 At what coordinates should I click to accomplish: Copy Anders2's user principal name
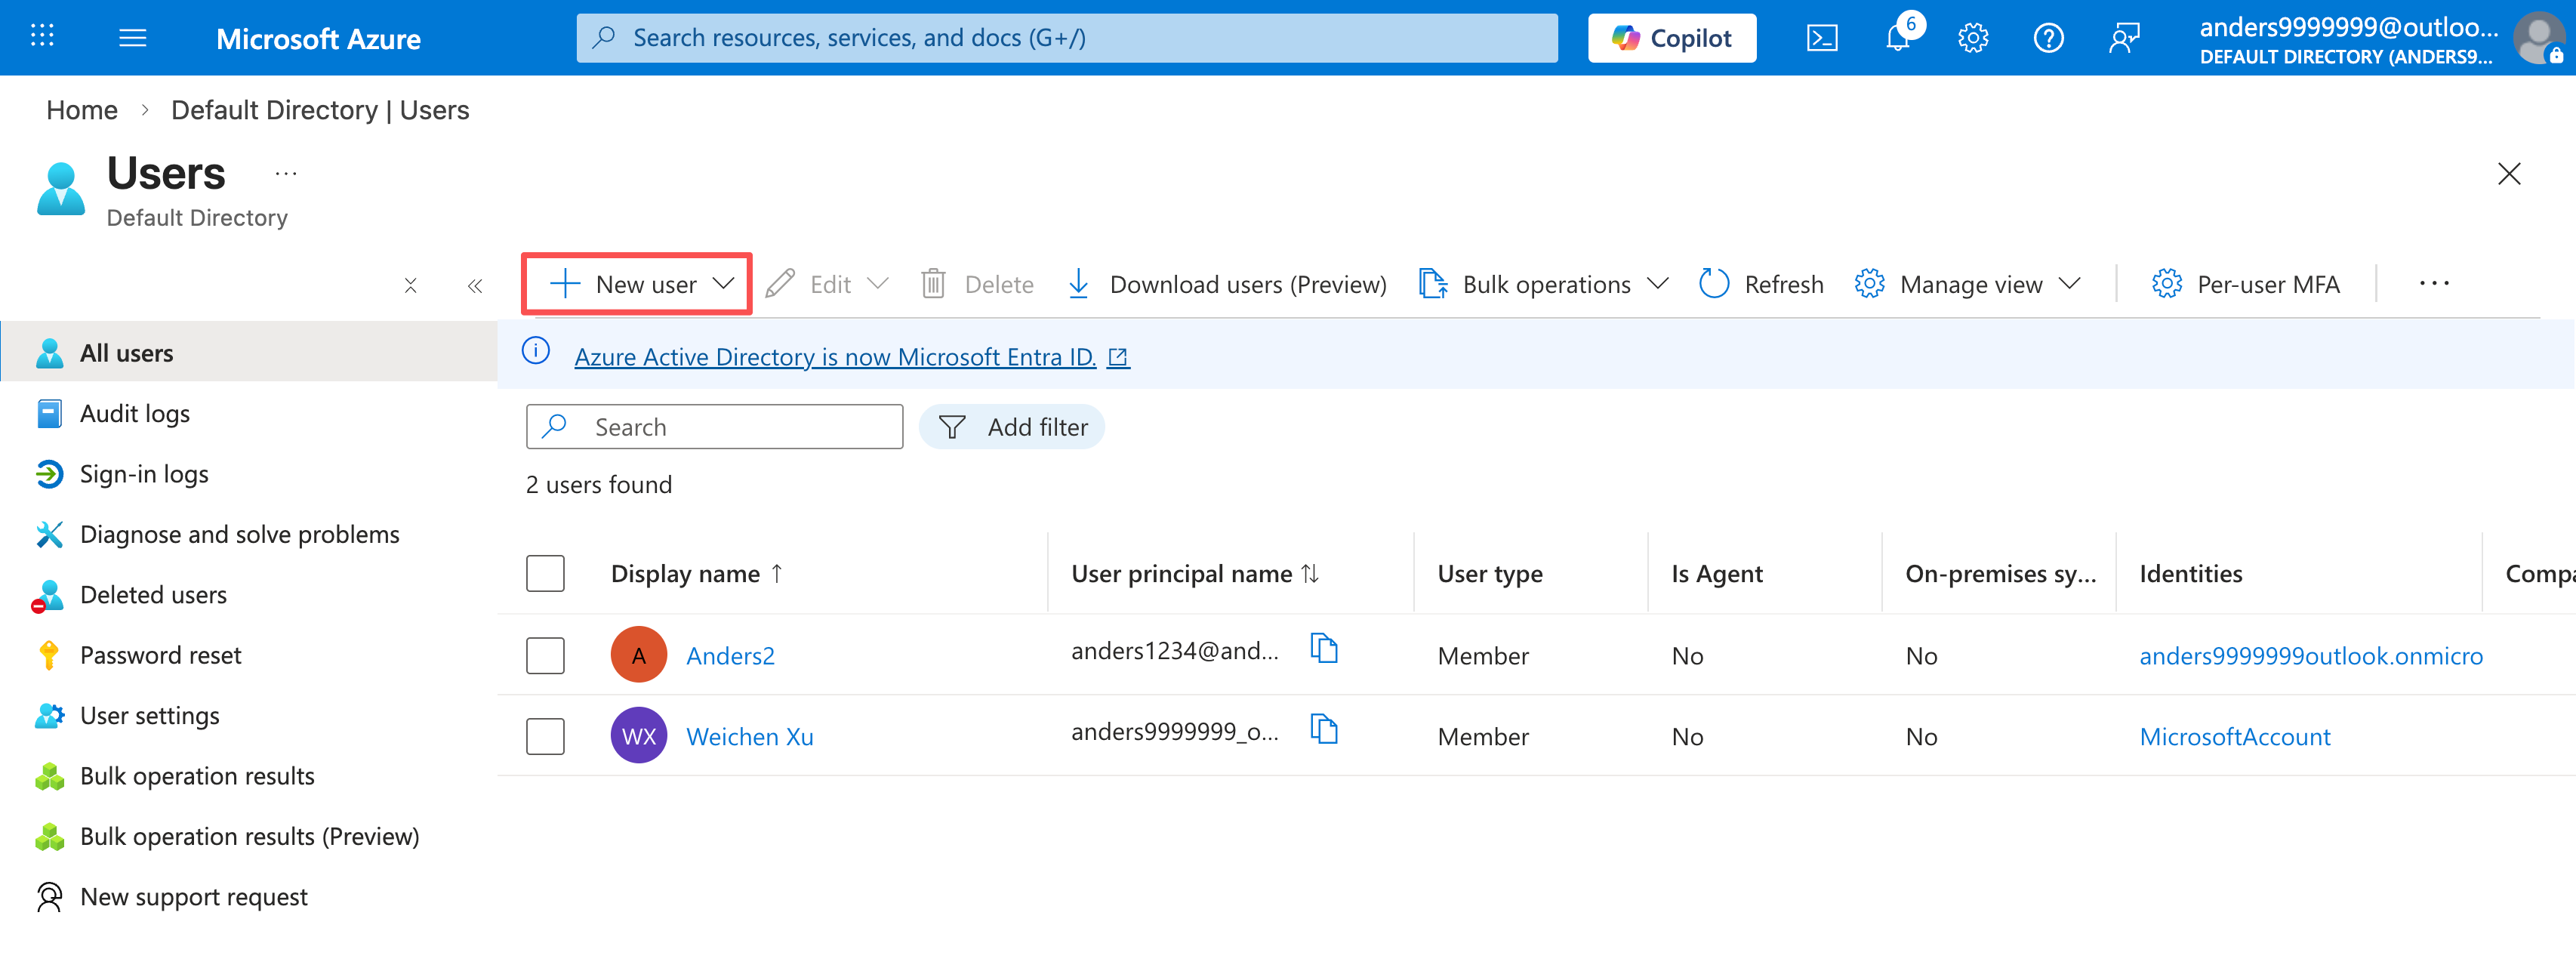[x=1325, y=649]
